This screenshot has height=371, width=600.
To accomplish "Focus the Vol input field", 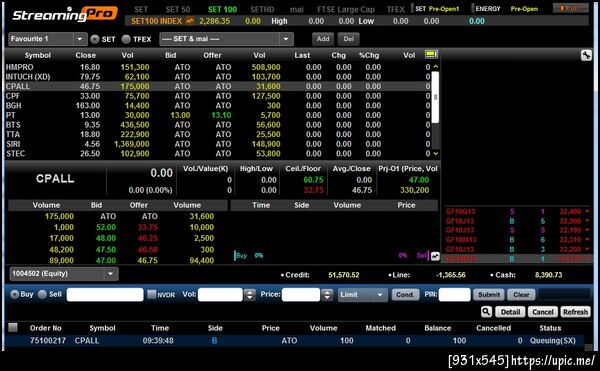I will pos(220,295).
